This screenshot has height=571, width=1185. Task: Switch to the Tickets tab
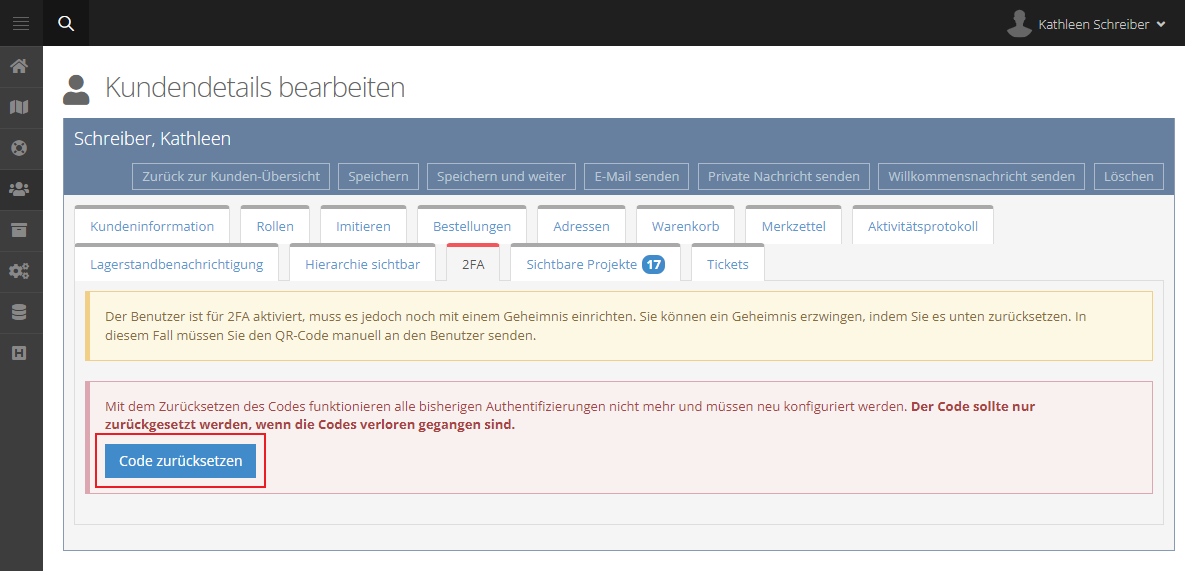coord(727,264)
